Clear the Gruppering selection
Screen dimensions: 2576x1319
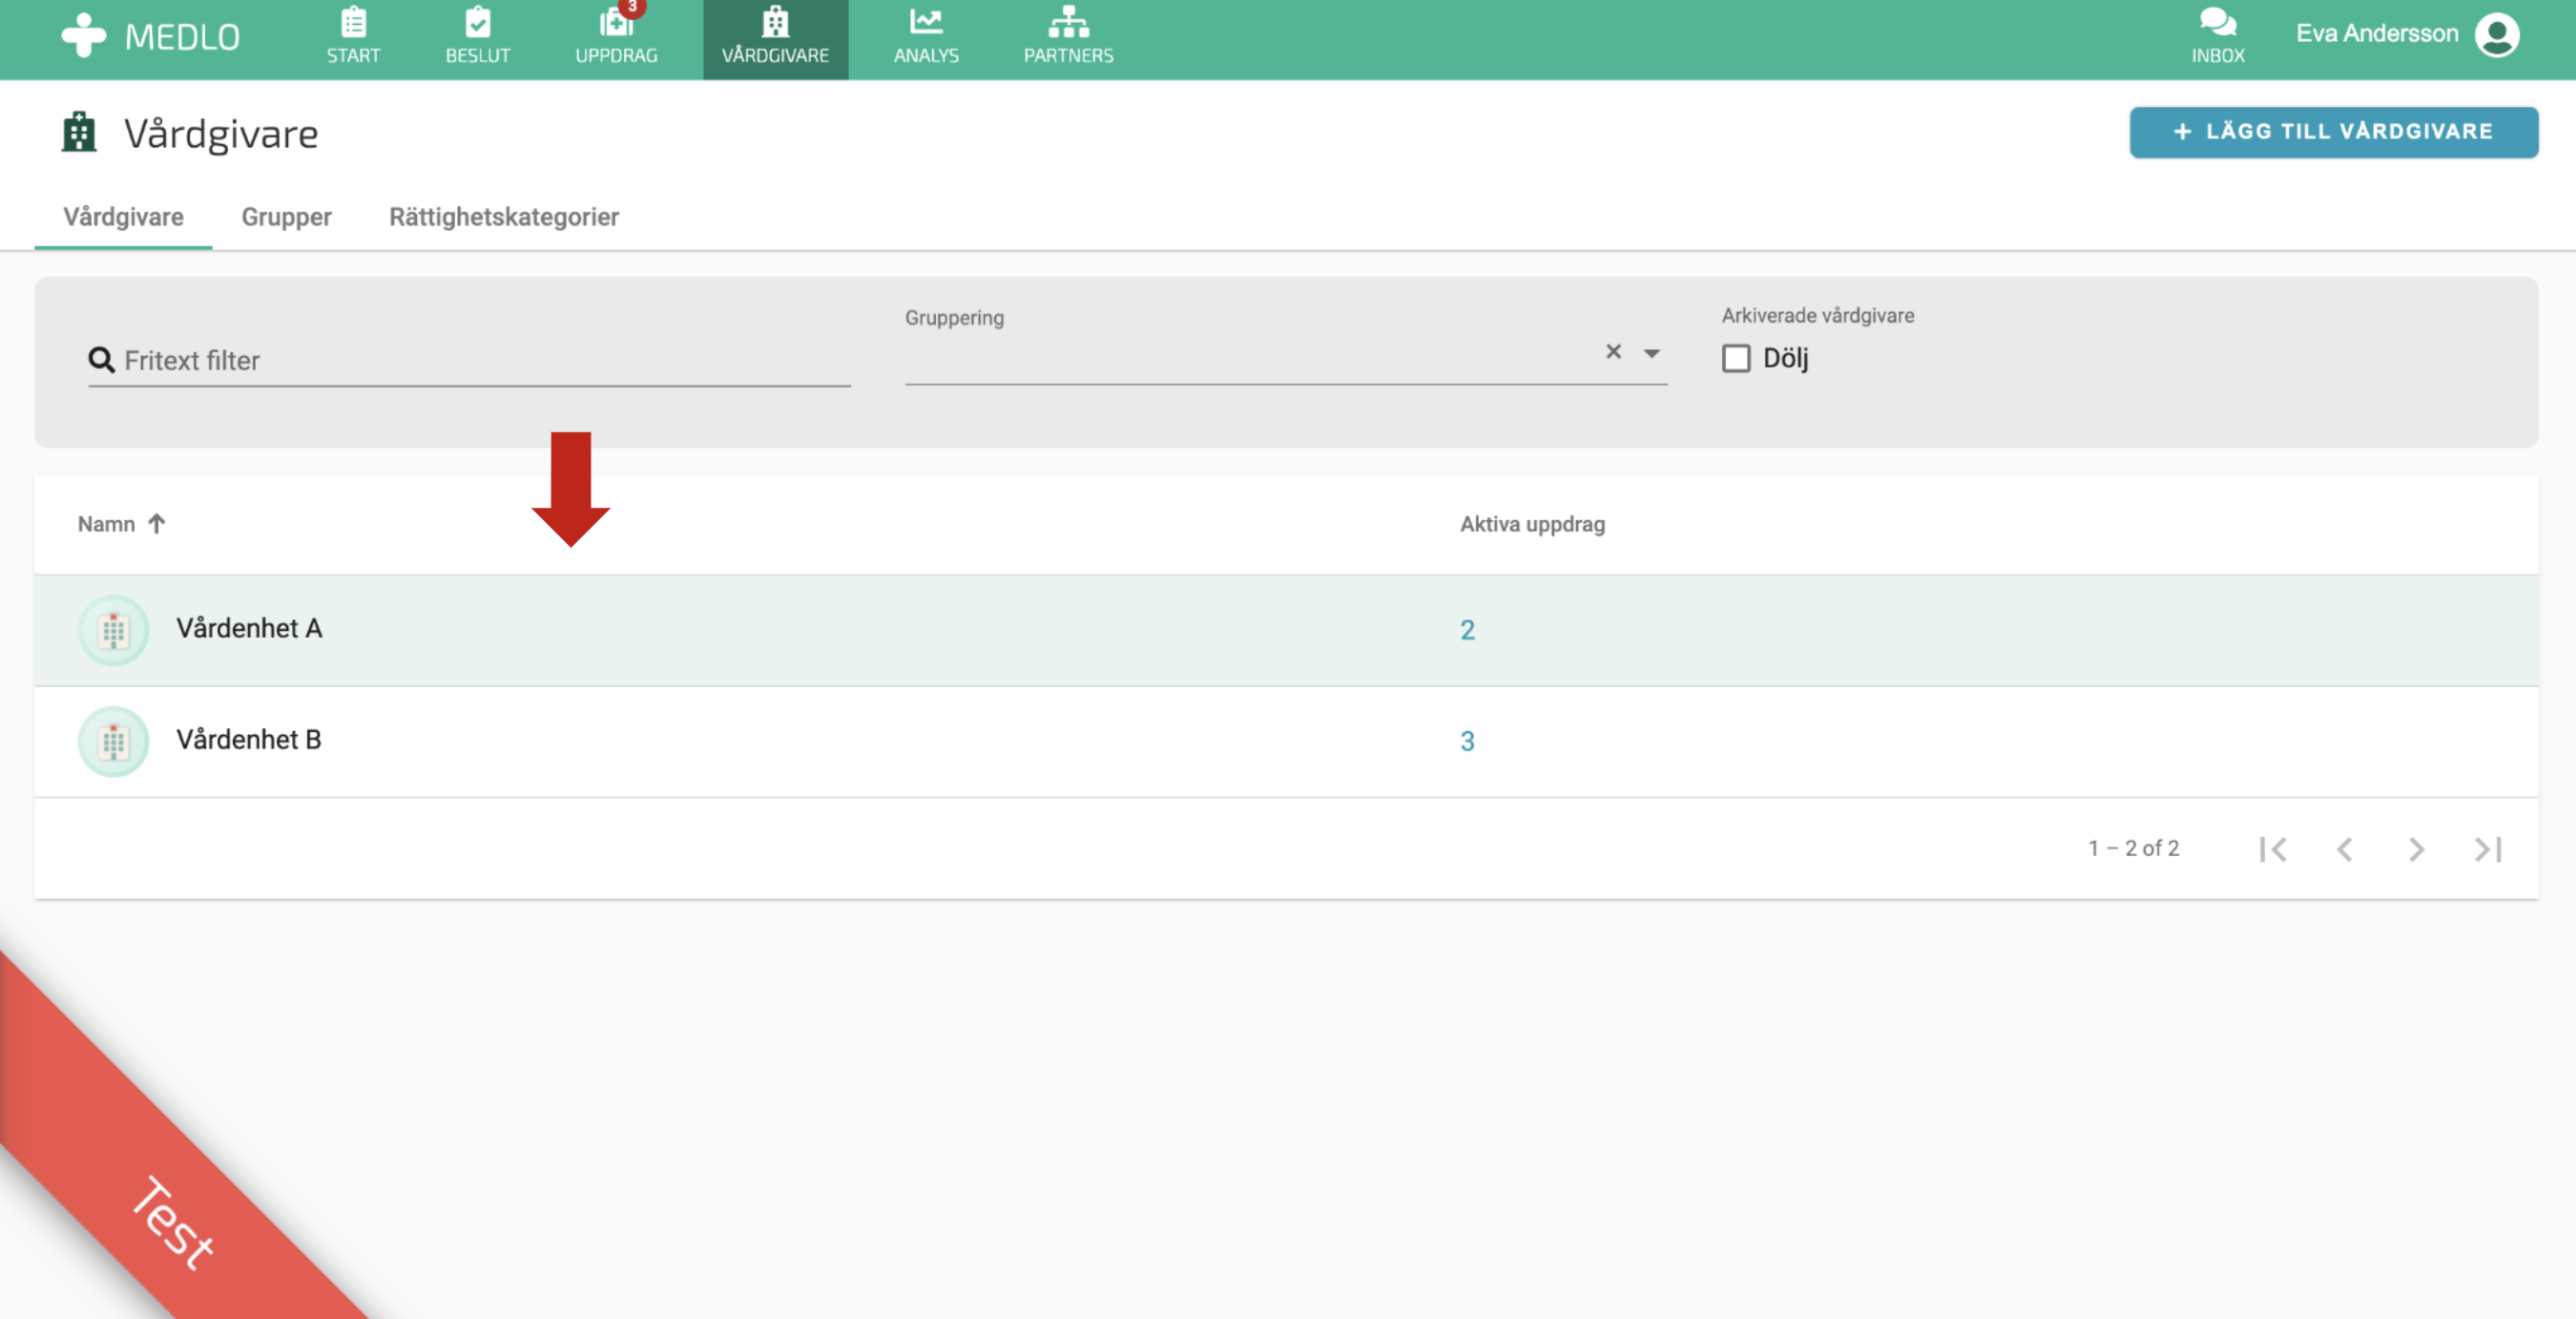point(1613,351)
